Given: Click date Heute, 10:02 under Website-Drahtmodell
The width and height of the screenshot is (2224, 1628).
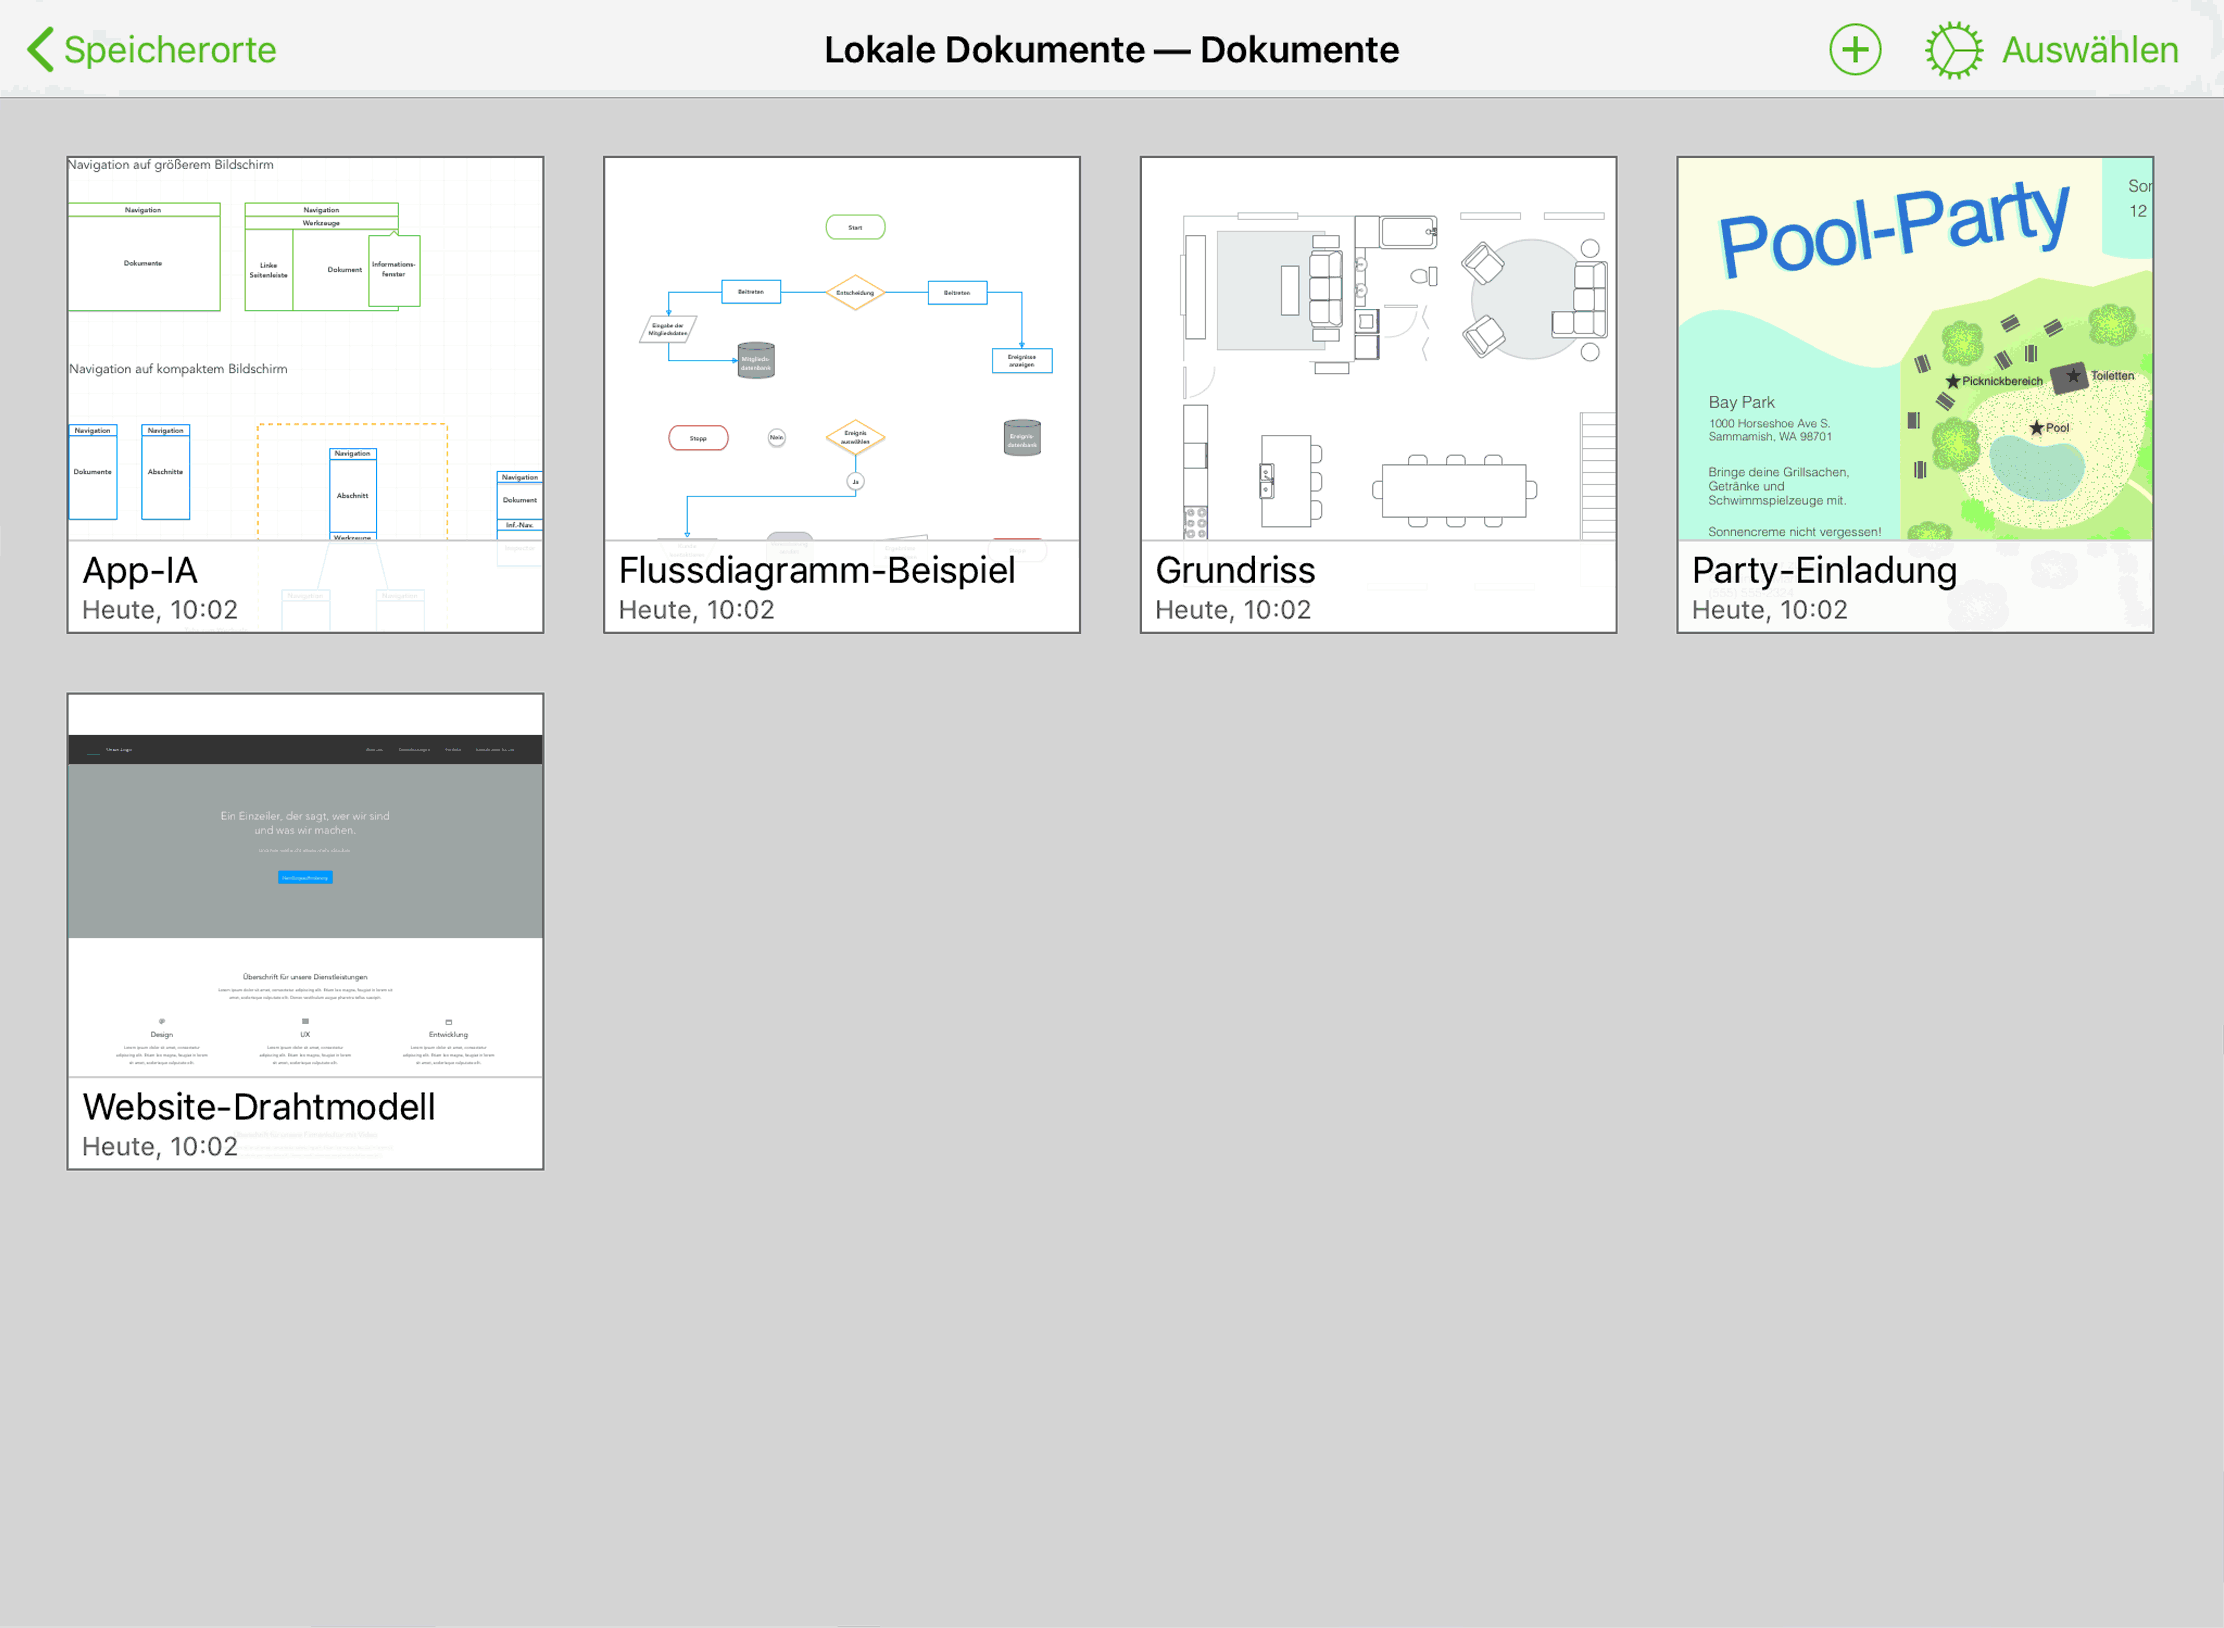Looking at the screenshot, I should 160,1147.
